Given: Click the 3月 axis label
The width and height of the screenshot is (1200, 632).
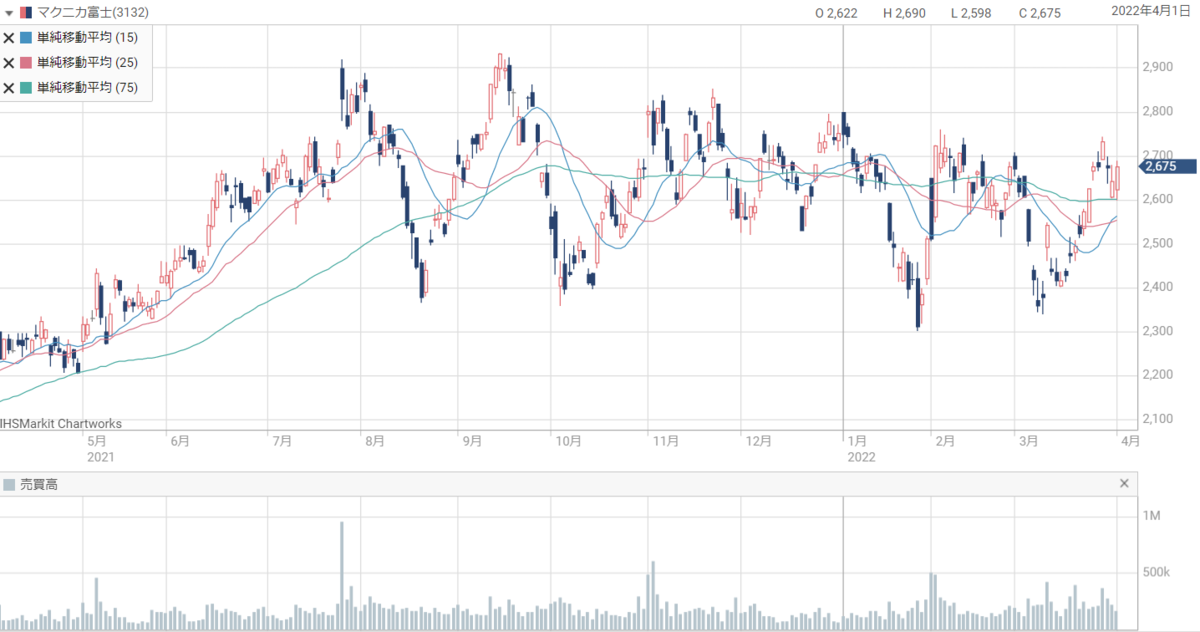Looking at the screenshot, I should [x=1028, y=440].
